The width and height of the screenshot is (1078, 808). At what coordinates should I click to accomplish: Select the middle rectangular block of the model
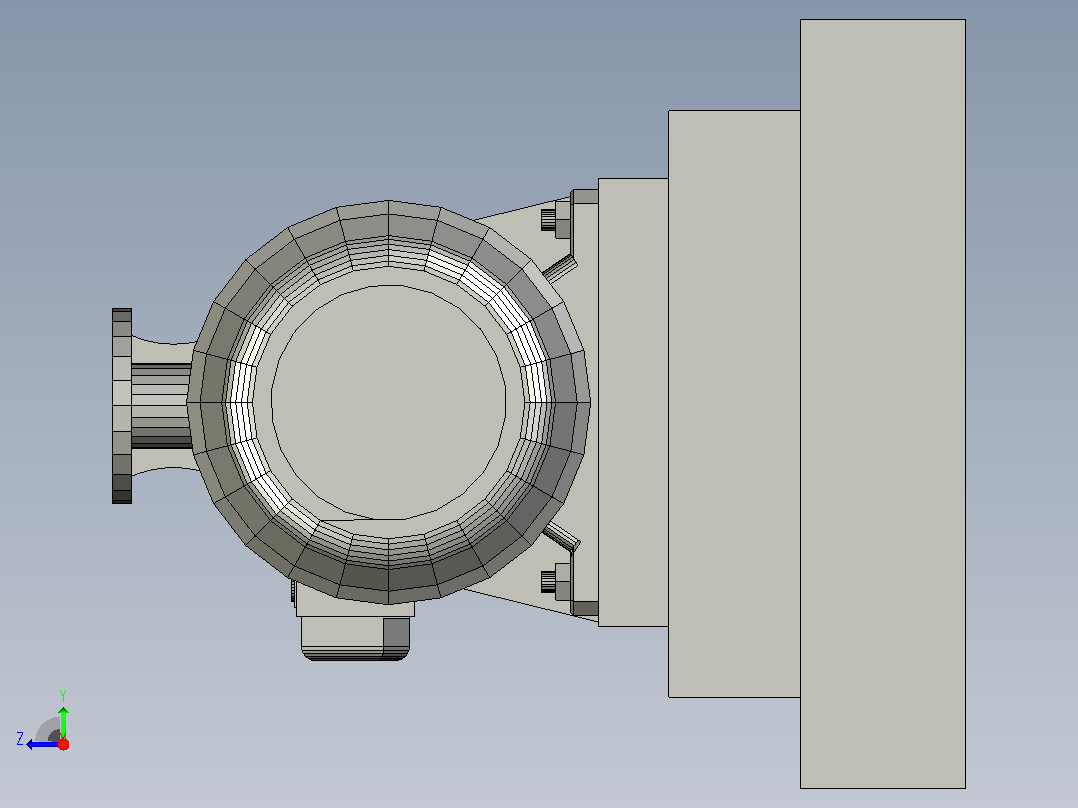click(734, 404)
